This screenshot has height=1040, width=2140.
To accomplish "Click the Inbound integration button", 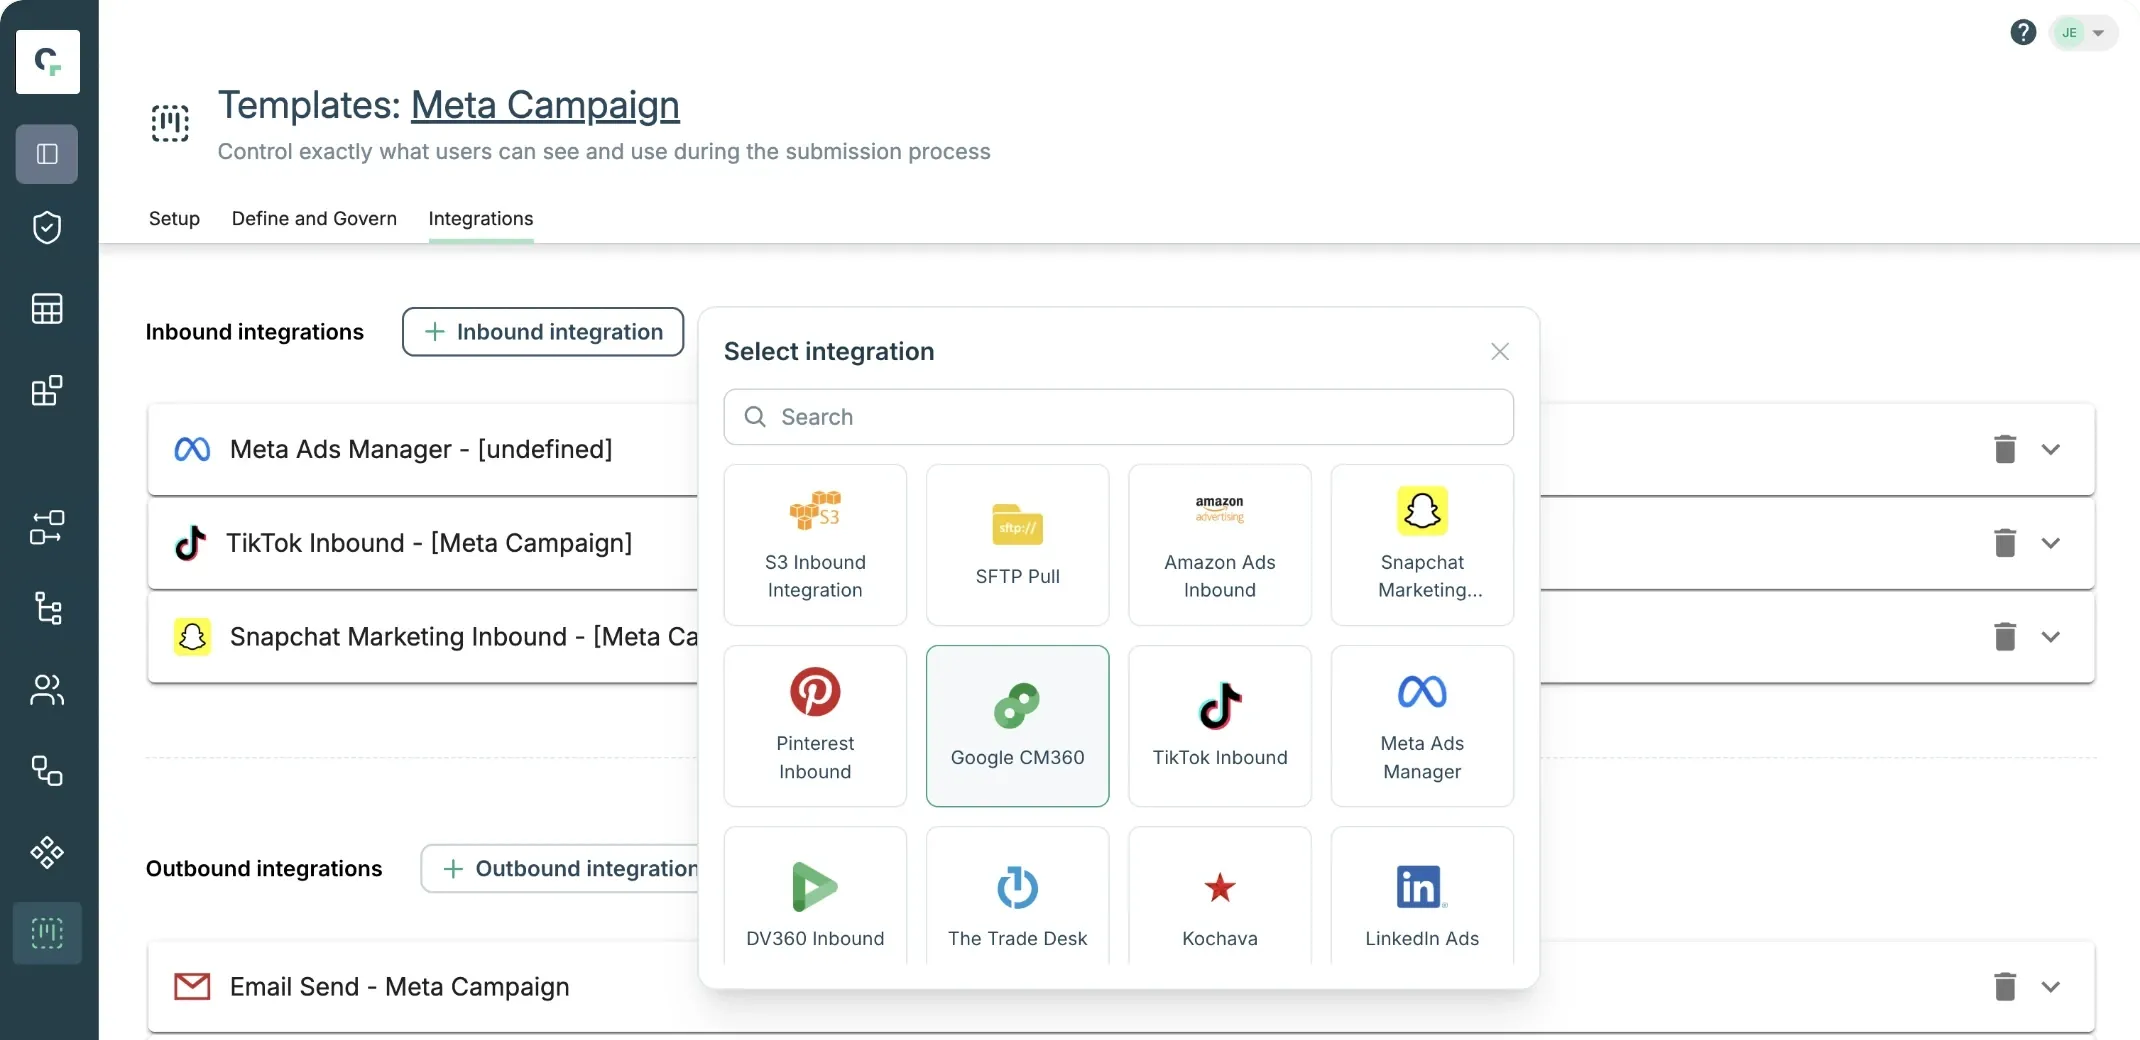I will (543, 332).
